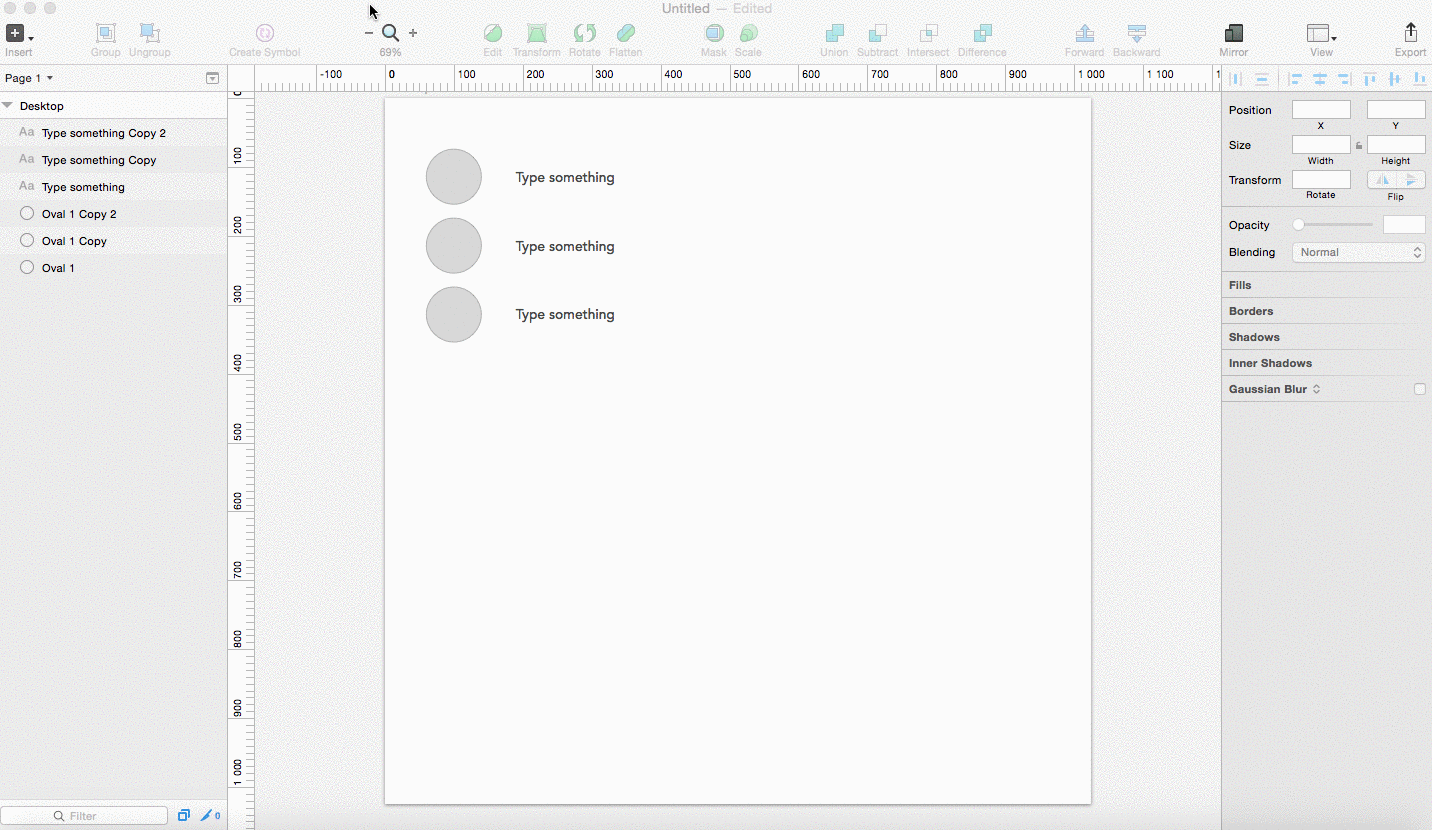Click the Opacity slider handle

pyautogui.click(x=1298, y=225)
